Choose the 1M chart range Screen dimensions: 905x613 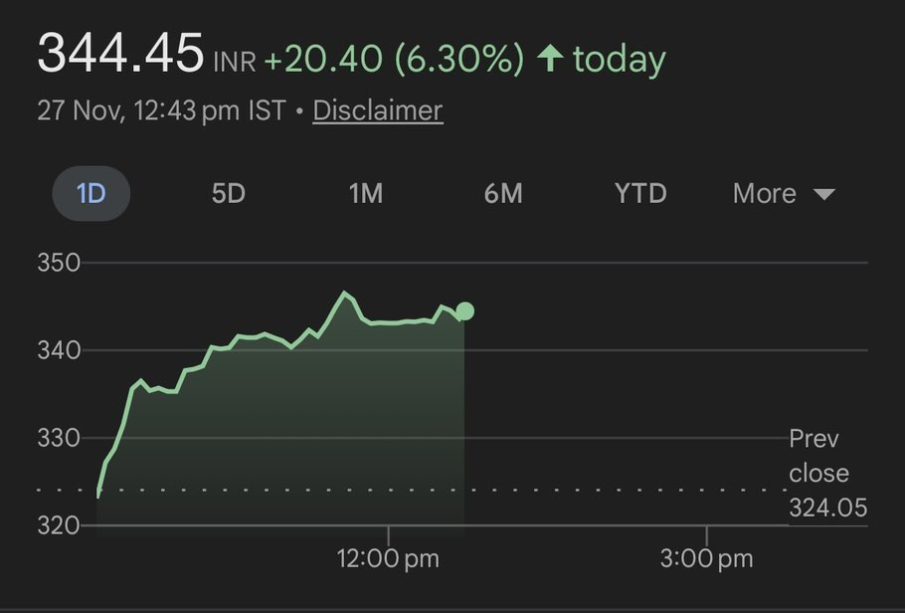click(x=365, y=193)
